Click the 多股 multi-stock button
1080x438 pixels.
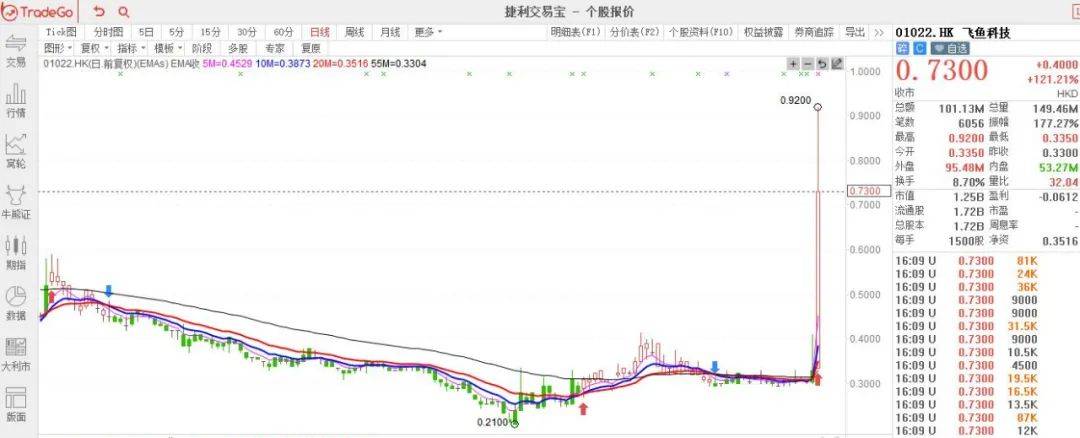[x=238, y=48]
